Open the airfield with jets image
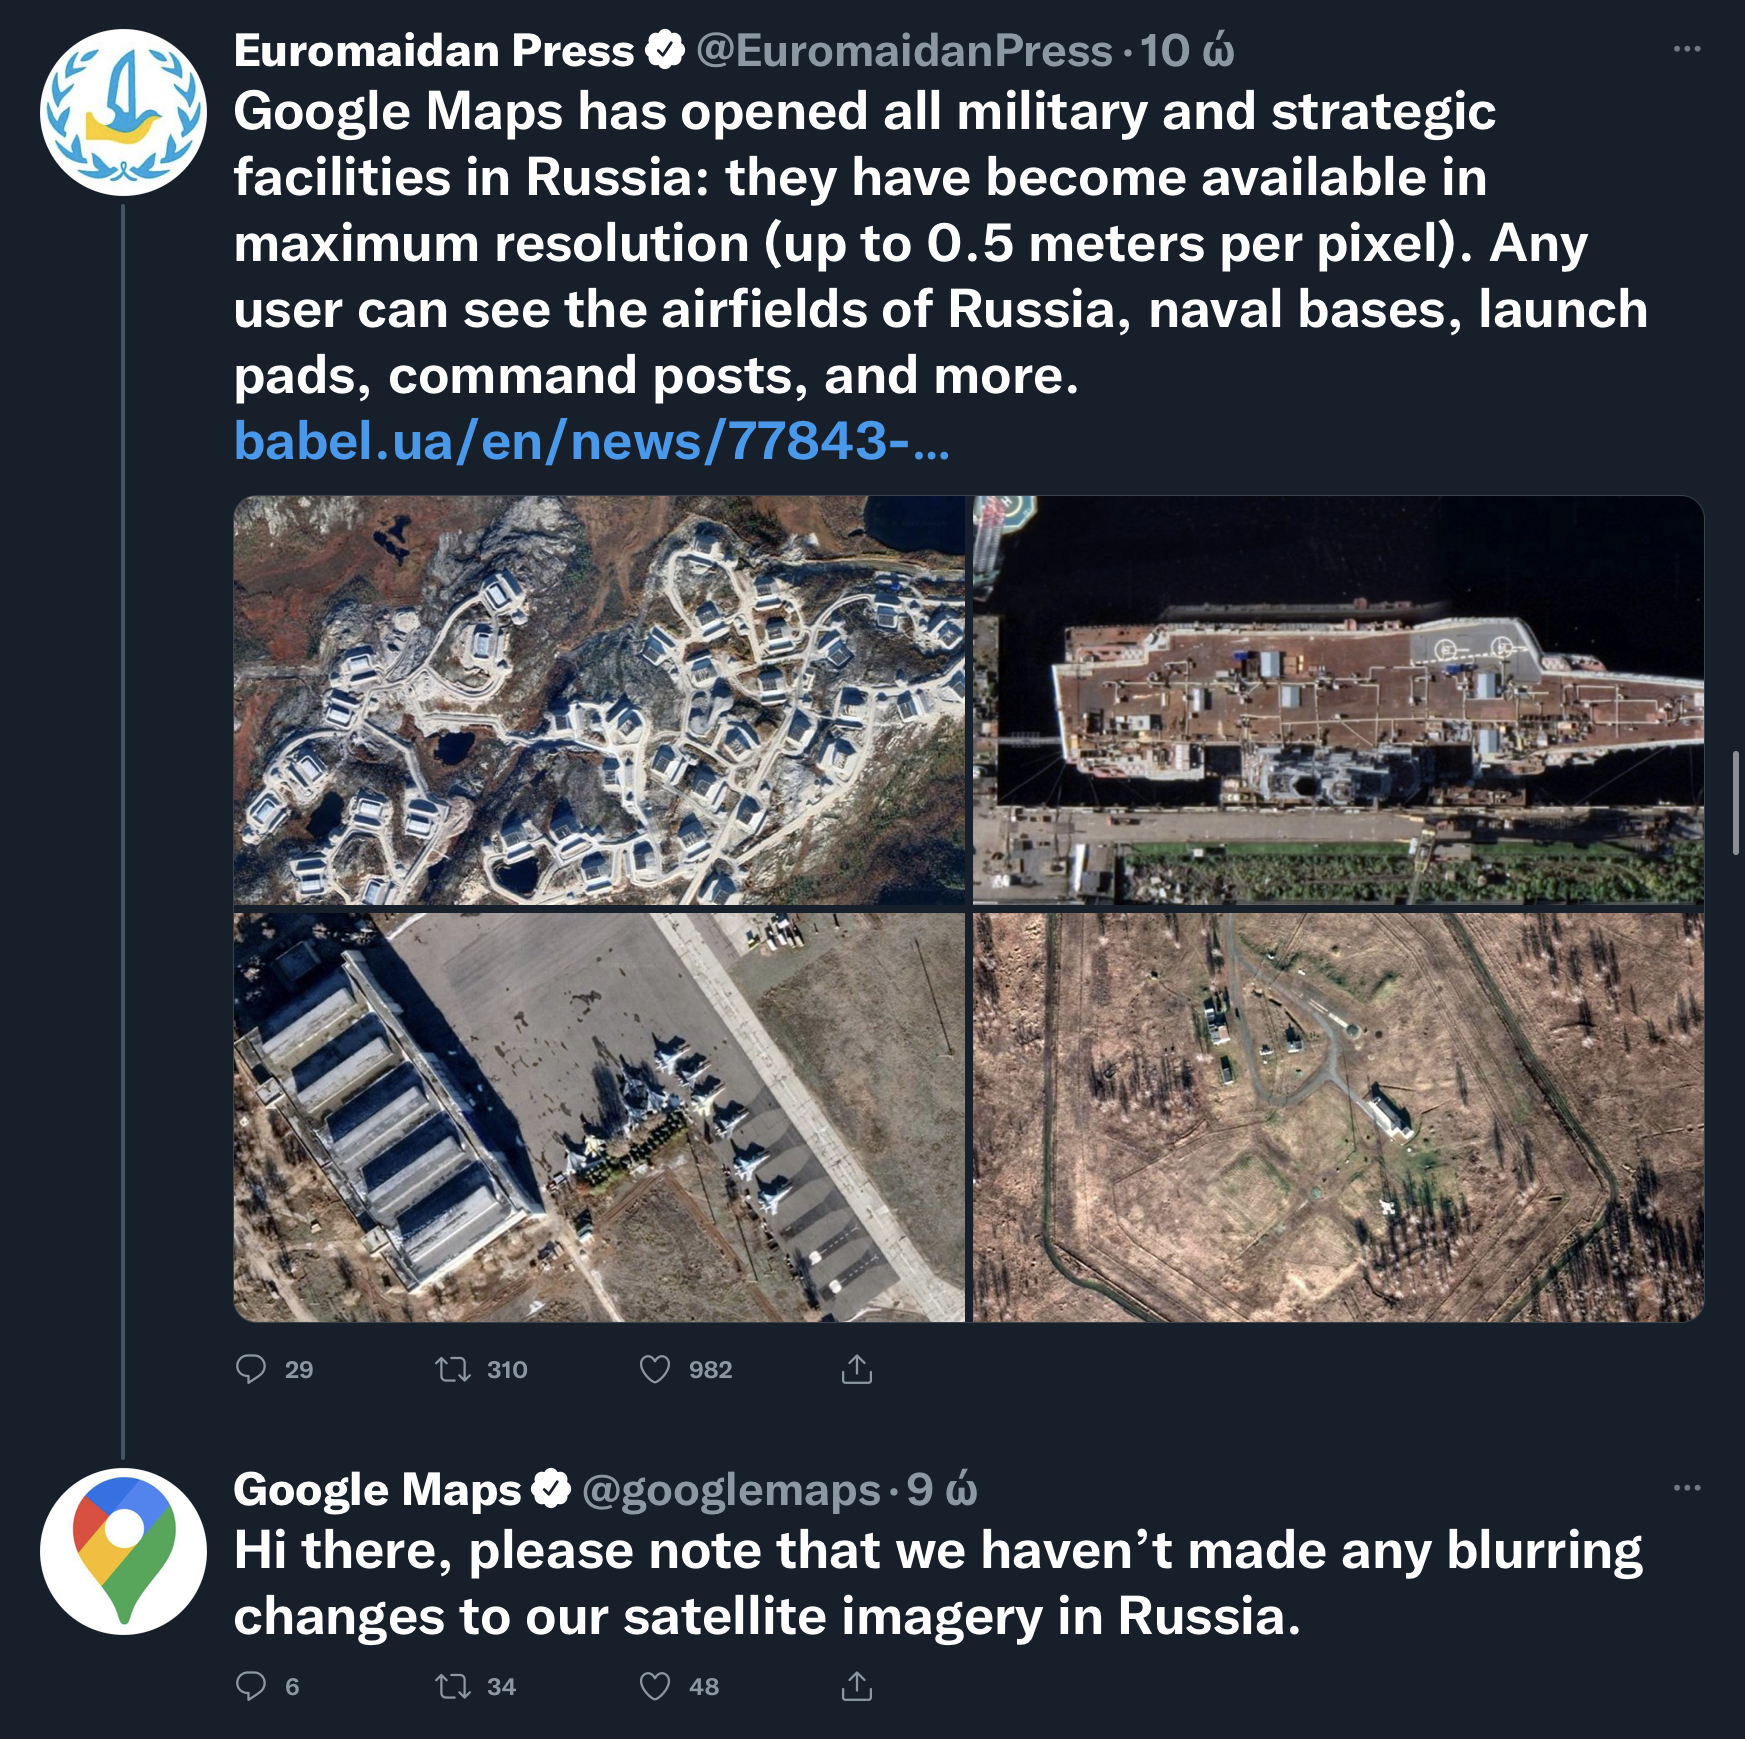The height and width of the screenshot is (1739, 1745). tap(599, 1117)
